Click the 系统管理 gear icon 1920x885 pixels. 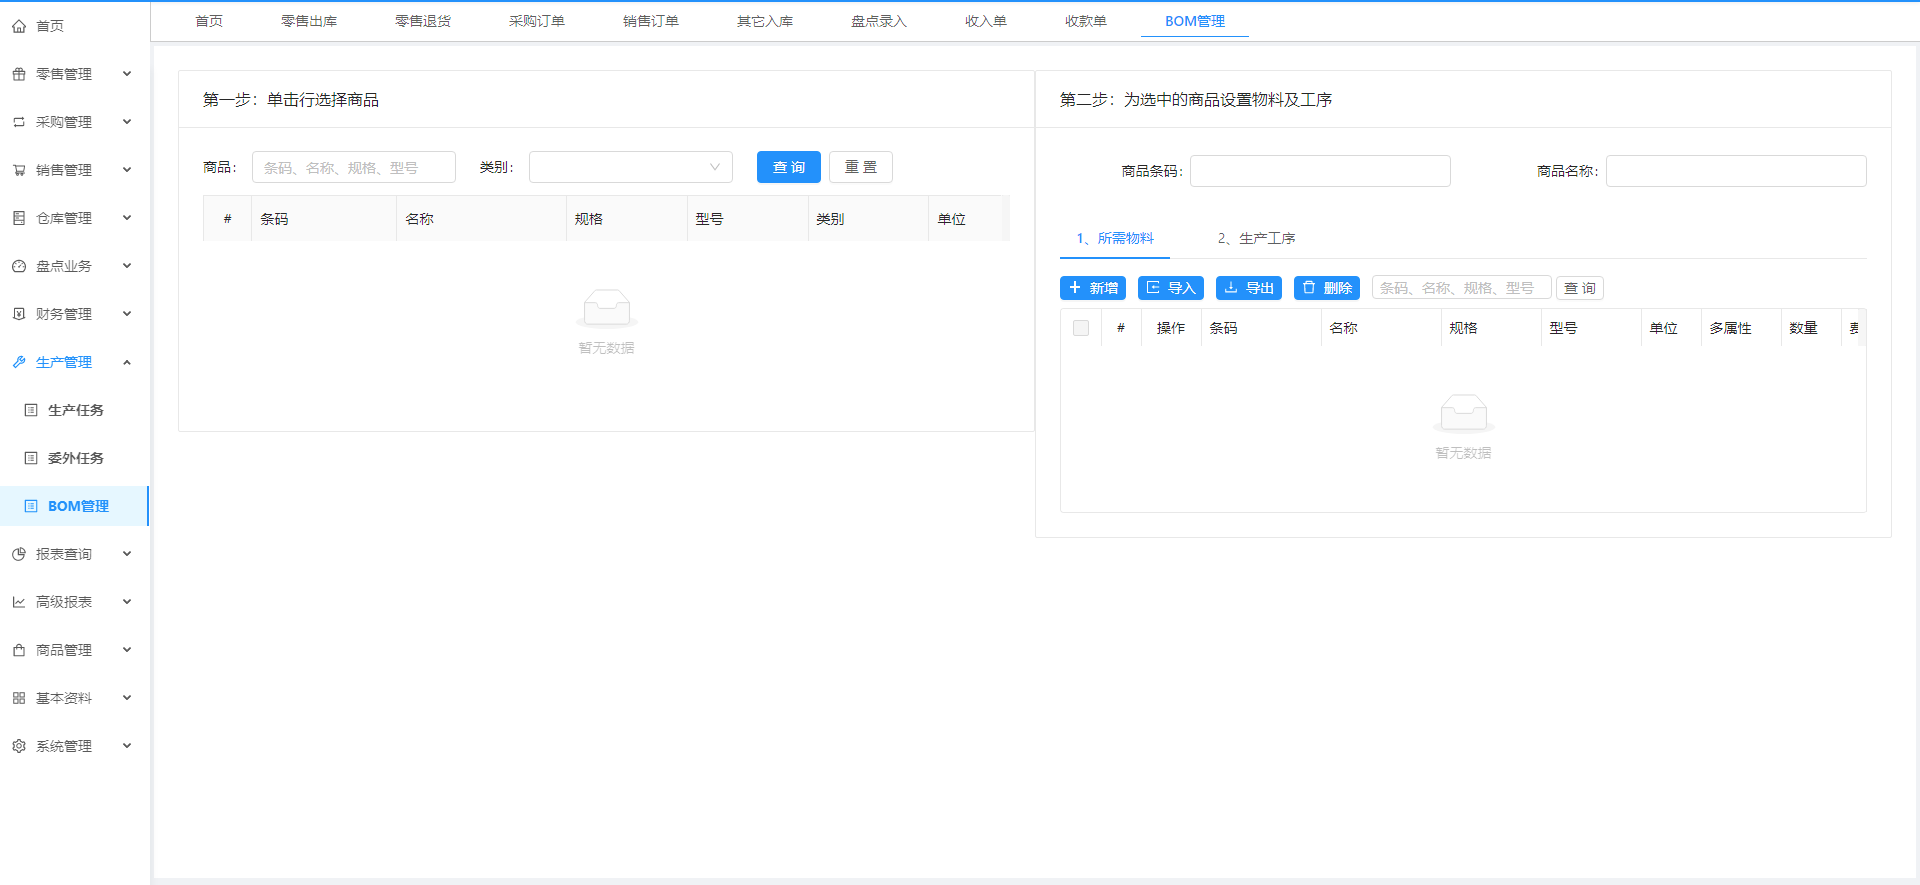click(x=19, y=746)
